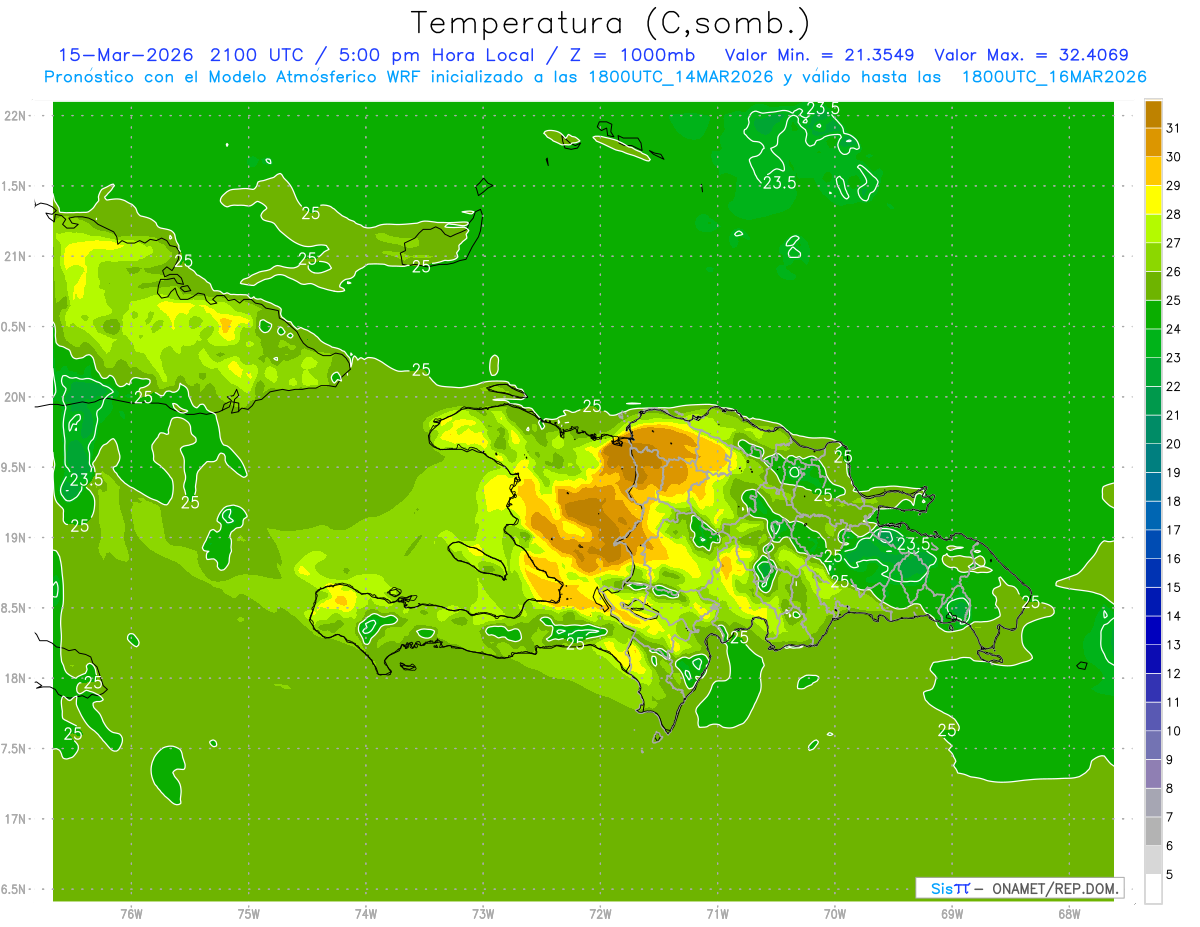This screenshot has width=1200, height=927.
Task: Click the purple legend band between 9 and 10
Action: [1153, 745]
